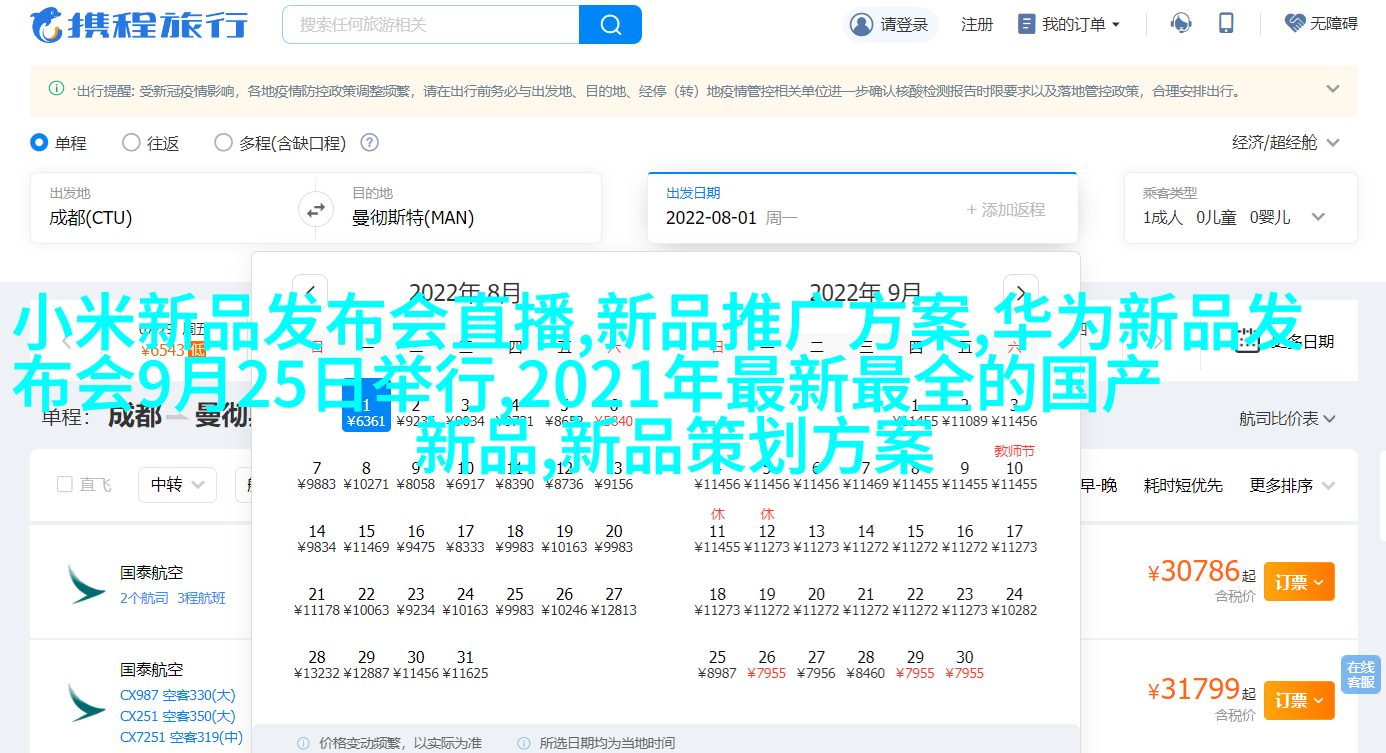Tick the 直飞 direct flight checkbox
Viewport: 1386px width, 753px height.
pyautogui.click(x=65, y=485)
